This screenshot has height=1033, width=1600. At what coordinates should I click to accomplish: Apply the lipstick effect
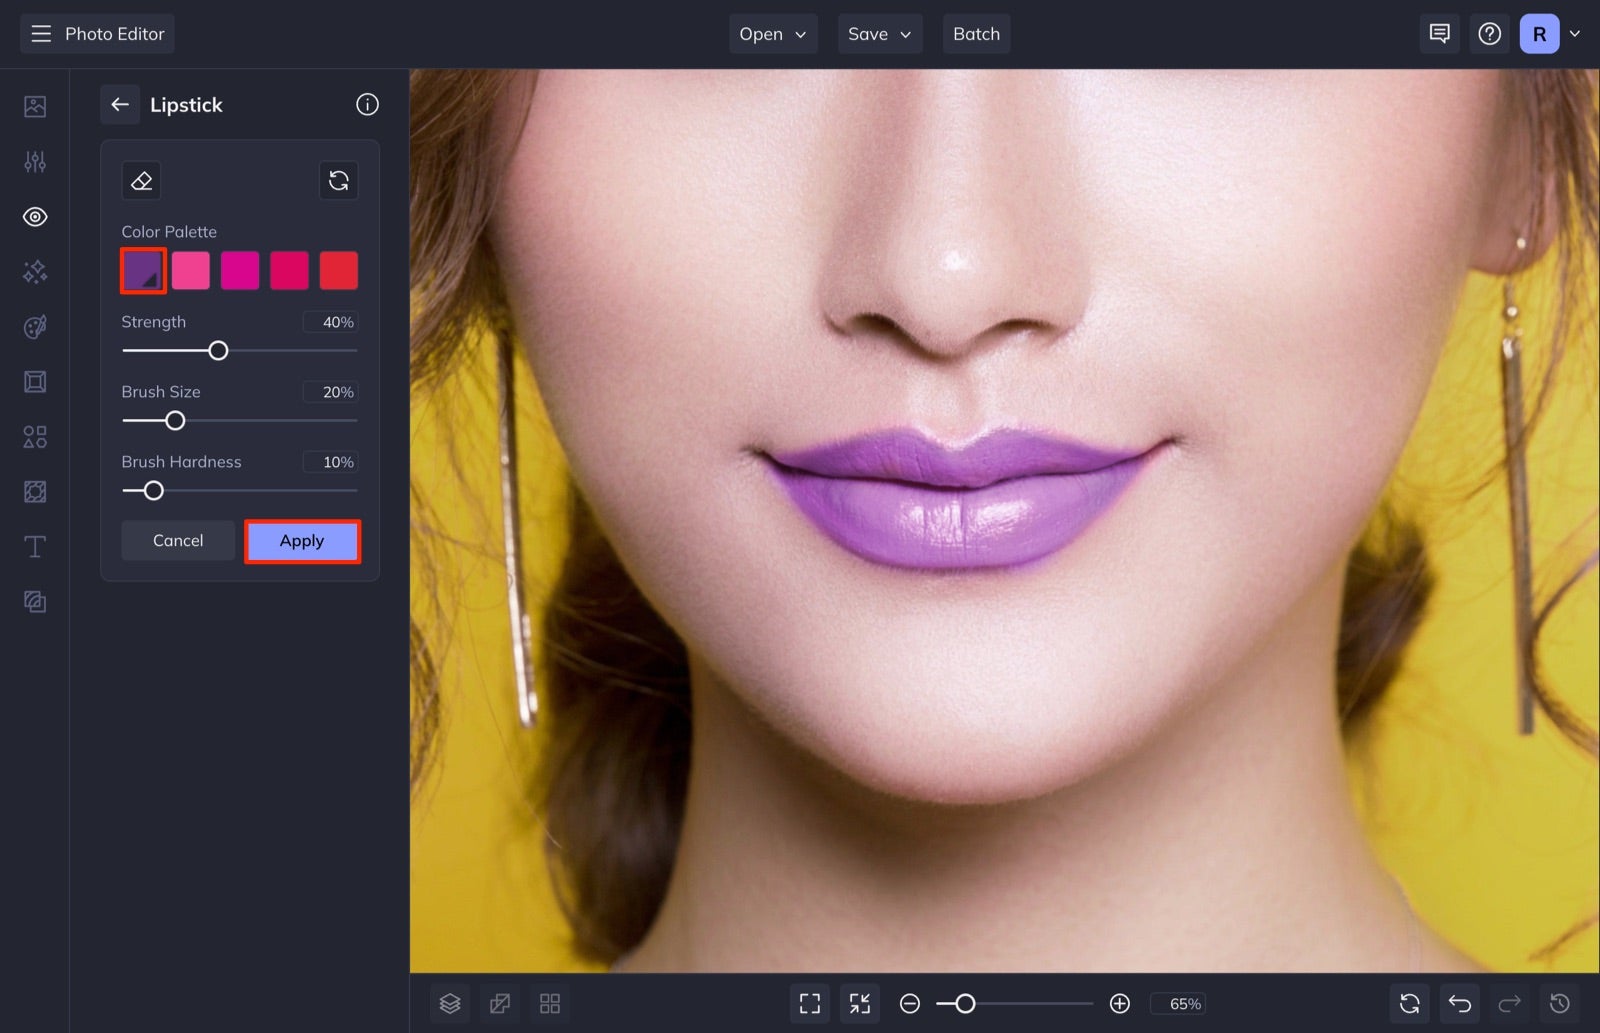click(302, 540)
